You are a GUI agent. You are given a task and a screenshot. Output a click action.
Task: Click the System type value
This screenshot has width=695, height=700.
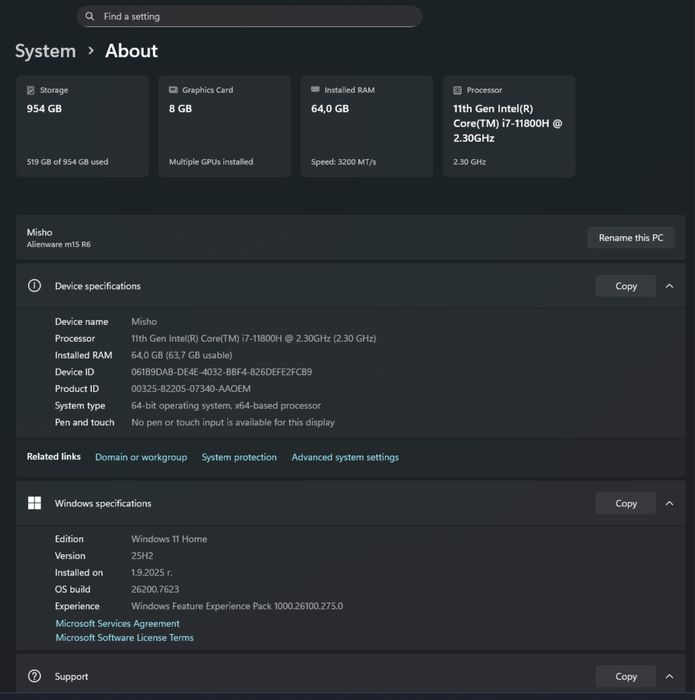(x=226, y=406)
